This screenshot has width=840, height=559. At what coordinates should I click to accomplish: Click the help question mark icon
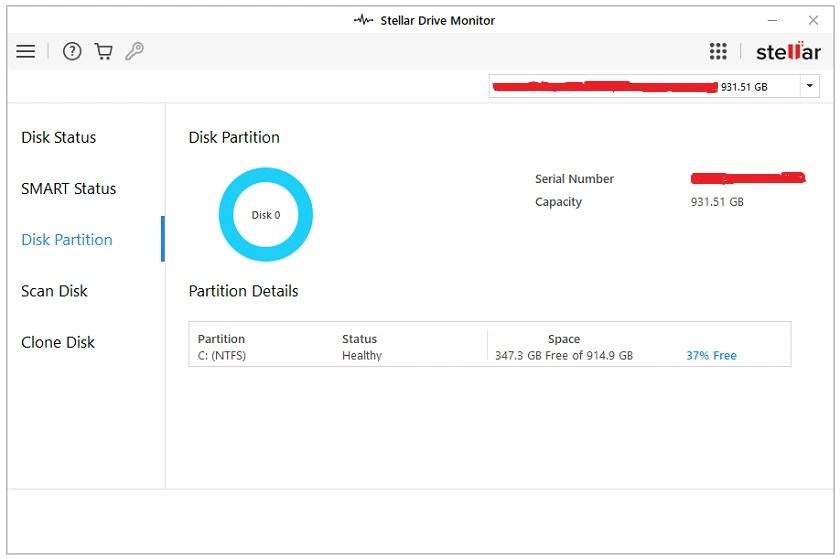(72, 51)
